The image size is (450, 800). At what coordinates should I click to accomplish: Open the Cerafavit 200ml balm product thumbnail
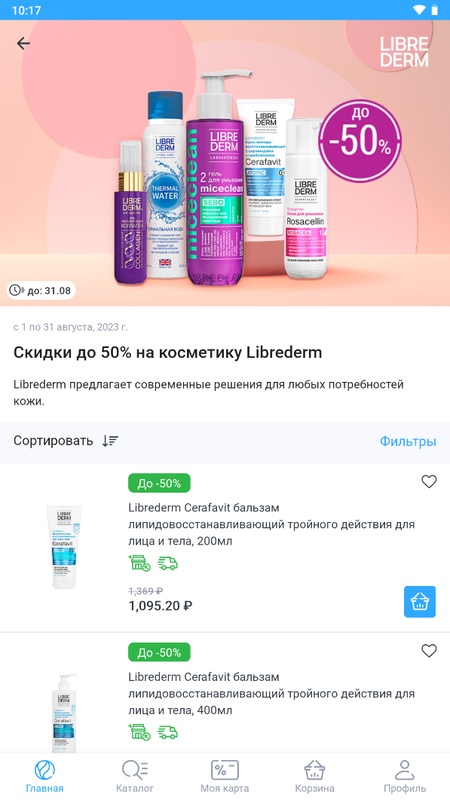(64, 547)
